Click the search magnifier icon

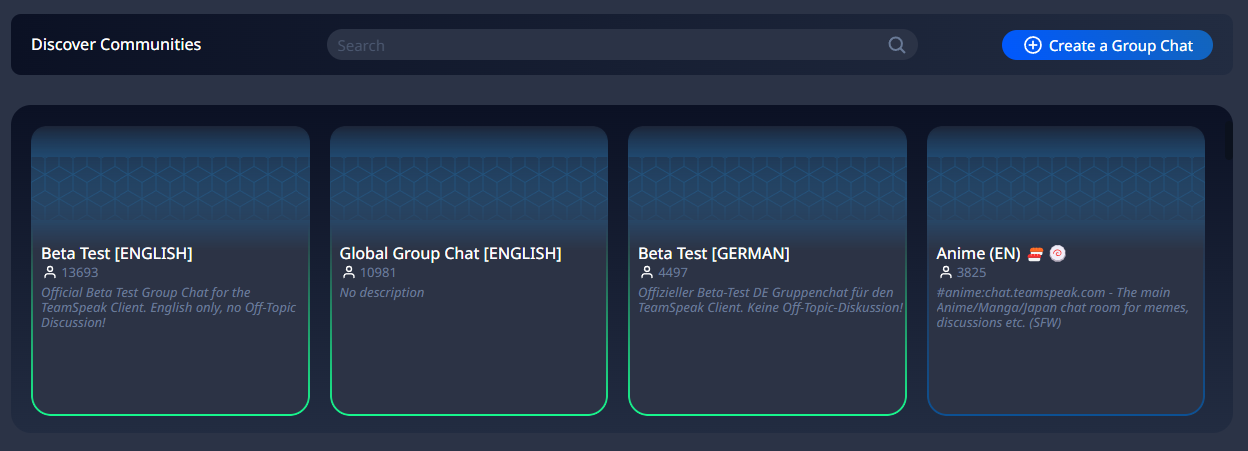coord(897,45)
